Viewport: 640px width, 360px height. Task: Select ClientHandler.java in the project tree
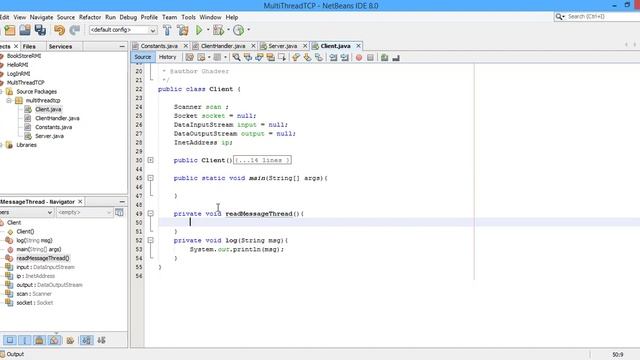point(57,118)
